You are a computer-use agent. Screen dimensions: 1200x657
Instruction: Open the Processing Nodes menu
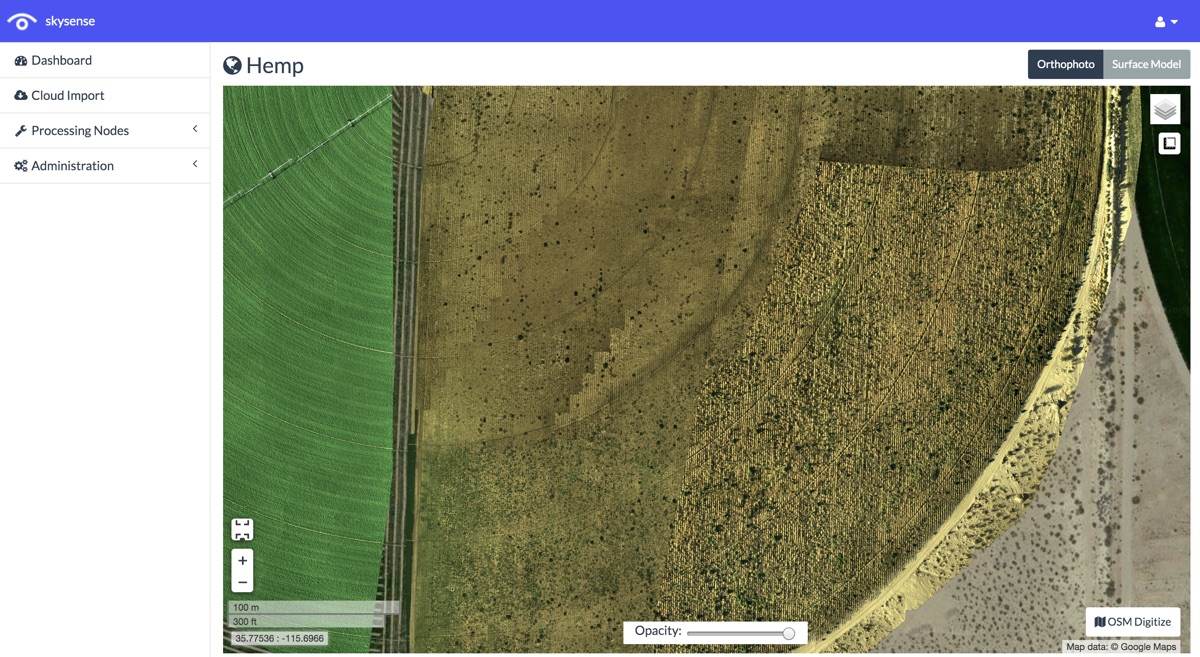(x=105, y=130)
